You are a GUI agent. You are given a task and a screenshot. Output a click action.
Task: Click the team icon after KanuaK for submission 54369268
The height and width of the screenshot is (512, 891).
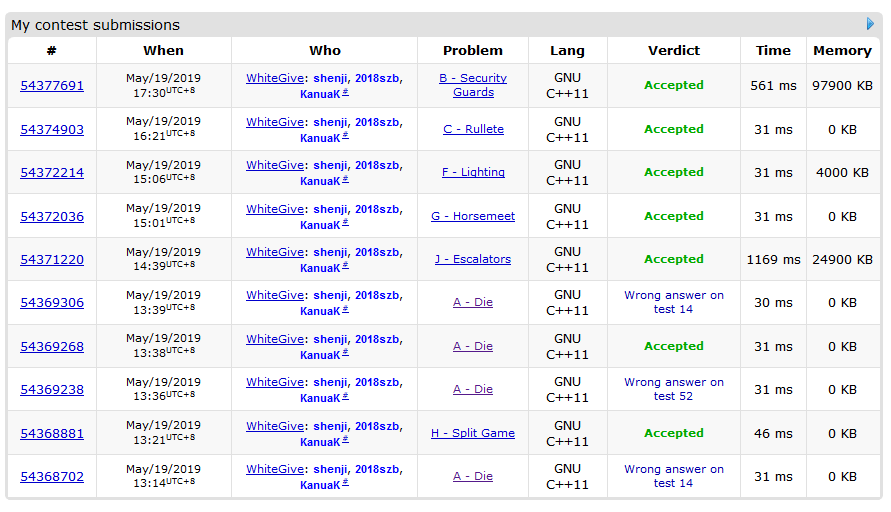[346, 354]
